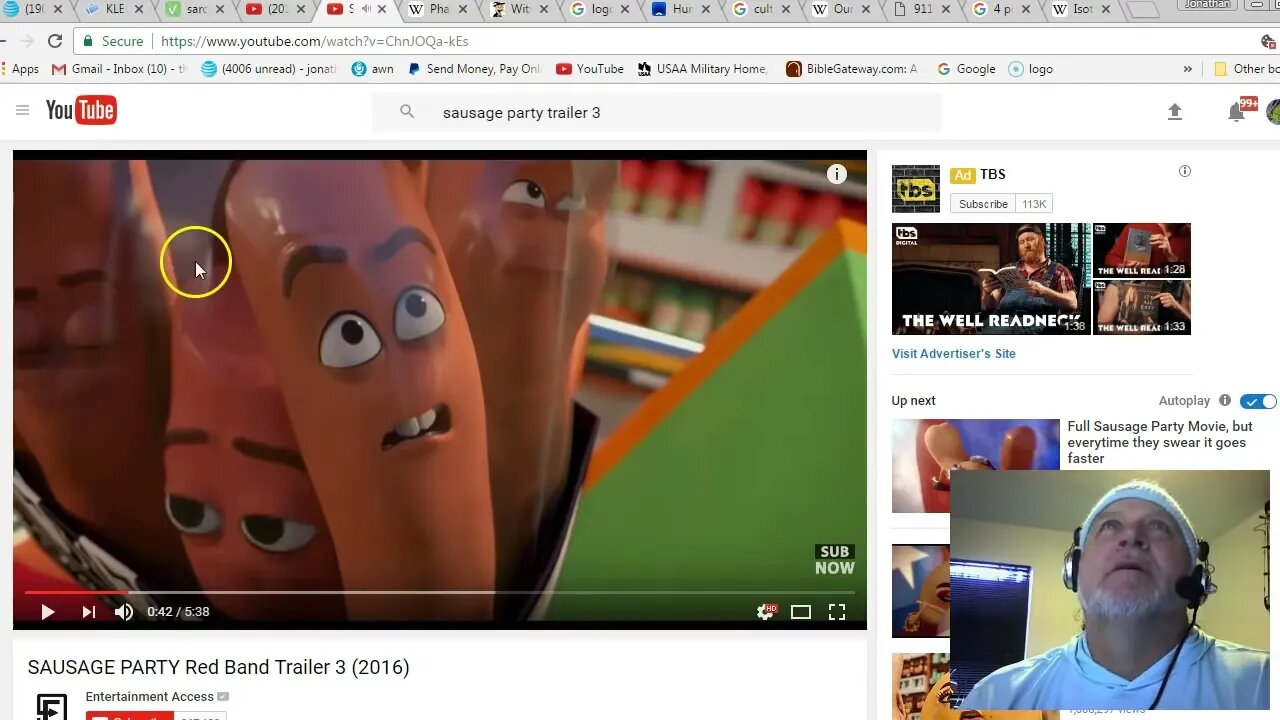1280x720 pixels.
Task: Go to the YouTube home logo
Action: [x=81, y=110]
